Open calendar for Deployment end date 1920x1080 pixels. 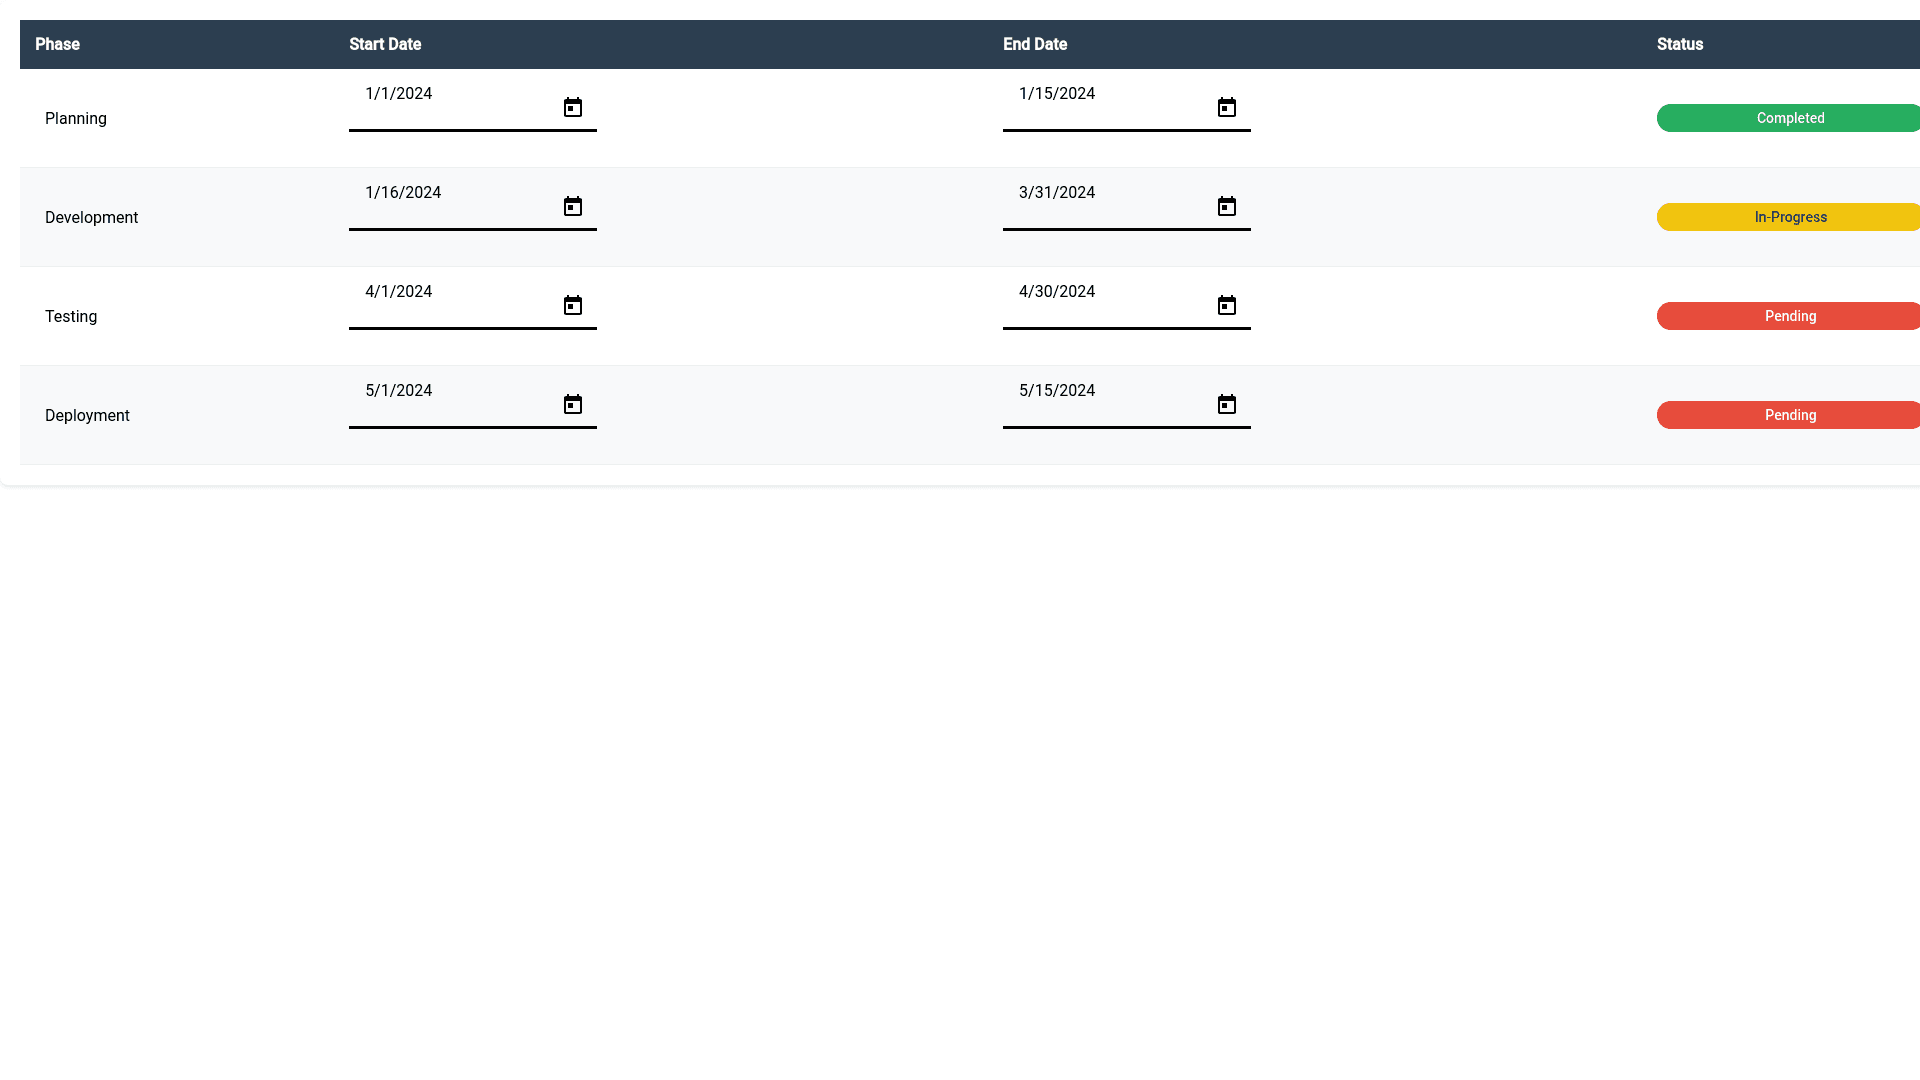[1226, 404]
